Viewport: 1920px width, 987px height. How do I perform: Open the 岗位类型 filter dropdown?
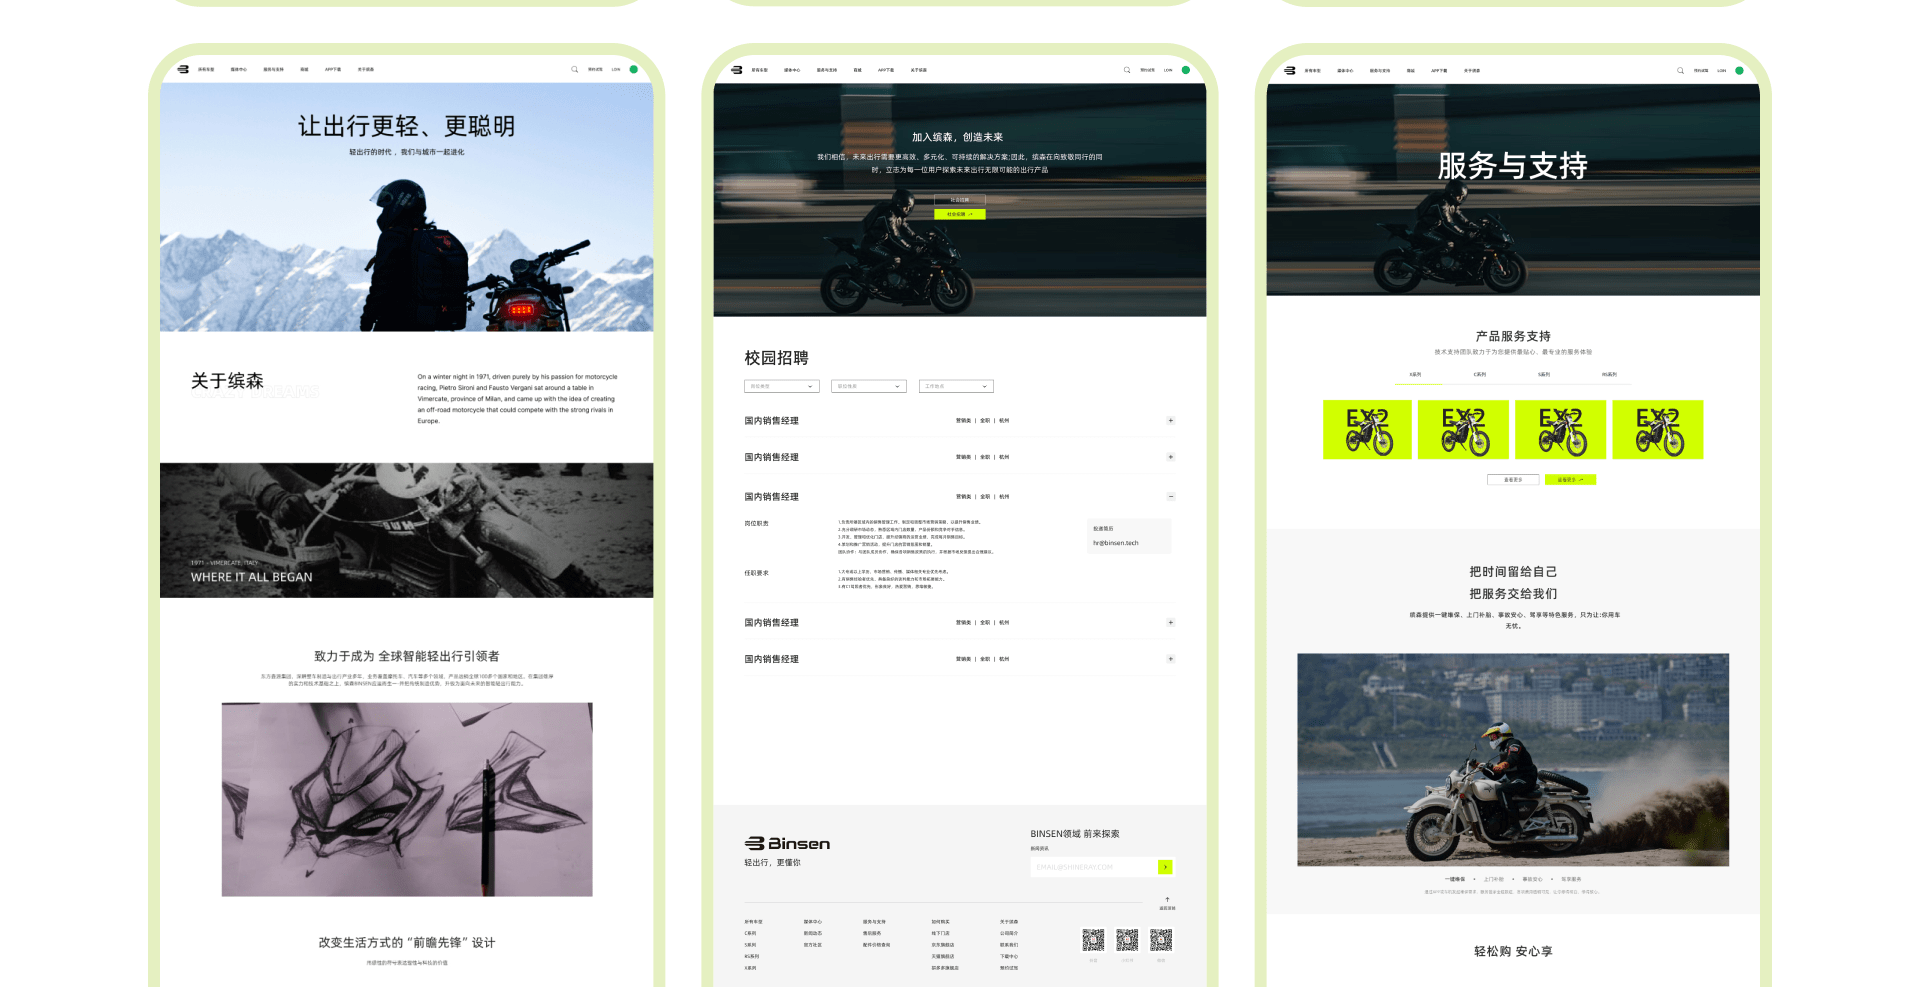click(x=782, y=386)
